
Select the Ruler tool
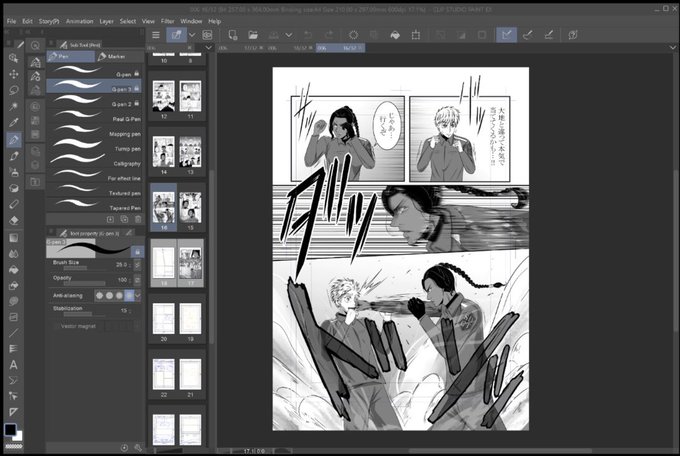13,412
